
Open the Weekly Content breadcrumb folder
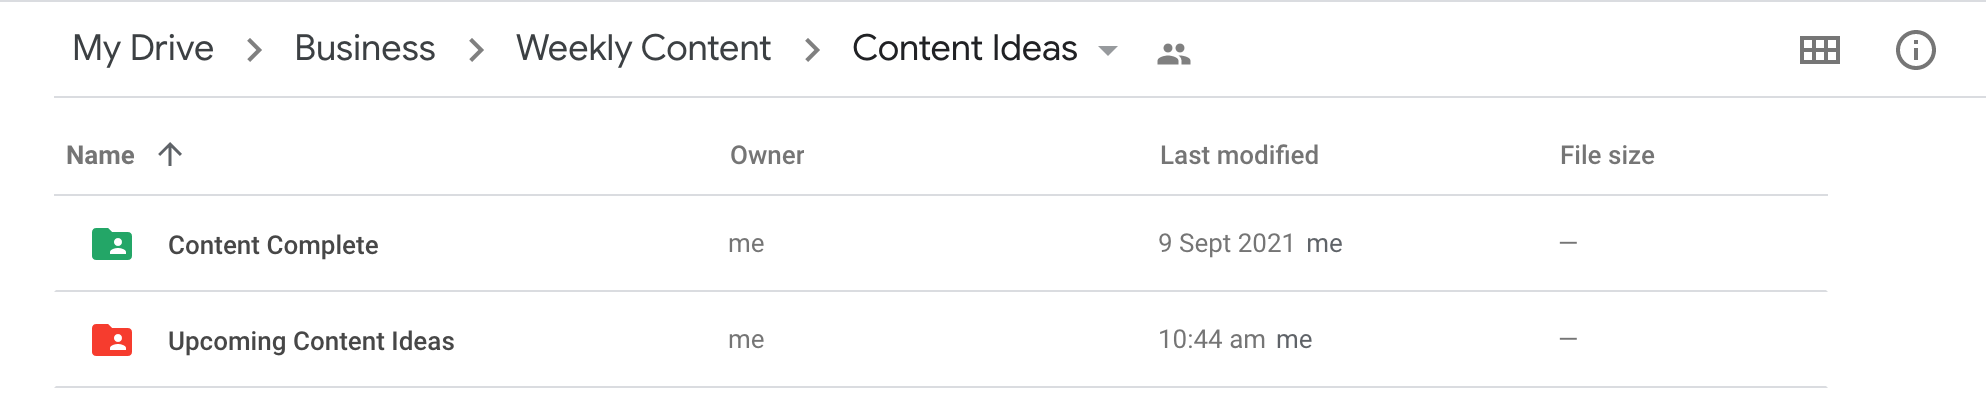(643, 48)
